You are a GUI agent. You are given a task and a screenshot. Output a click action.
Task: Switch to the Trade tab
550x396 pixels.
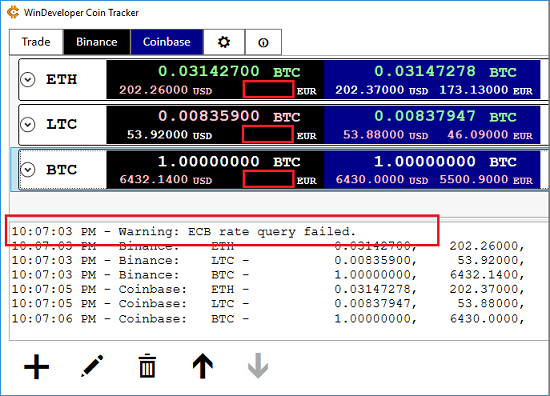(36, 42)
